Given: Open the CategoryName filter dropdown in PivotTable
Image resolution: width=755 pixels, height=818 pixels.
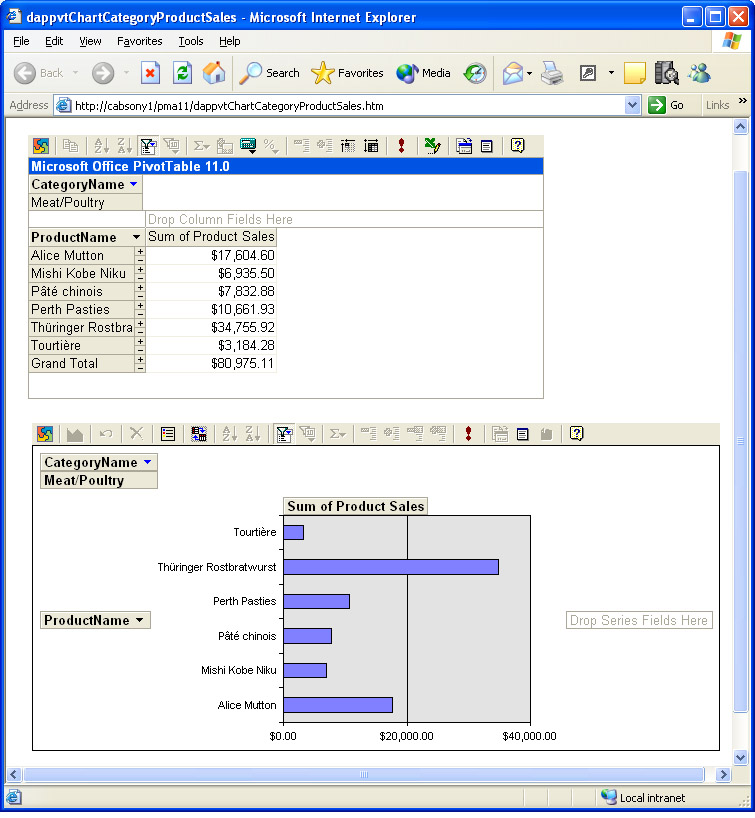Looking at the screenshot, I should pos(133,185).
